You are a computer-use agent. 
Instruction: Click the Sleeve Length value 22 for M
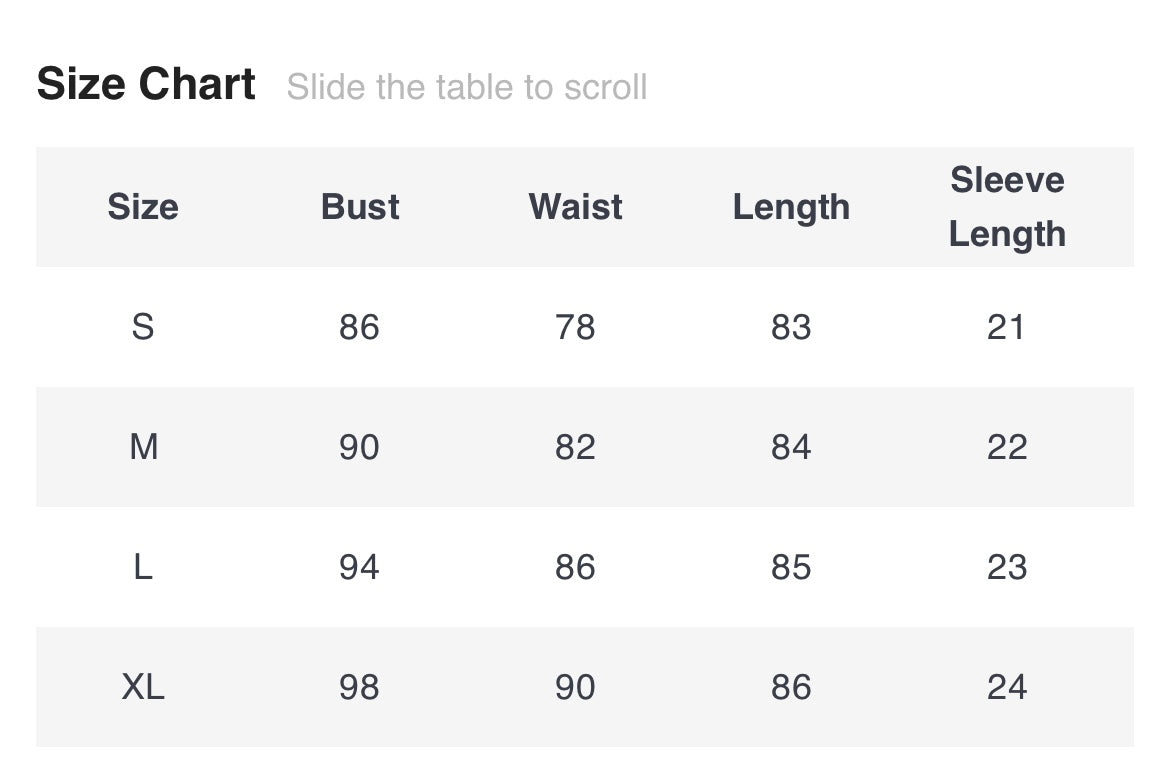pyautogui.click(x=1007, y=447)
